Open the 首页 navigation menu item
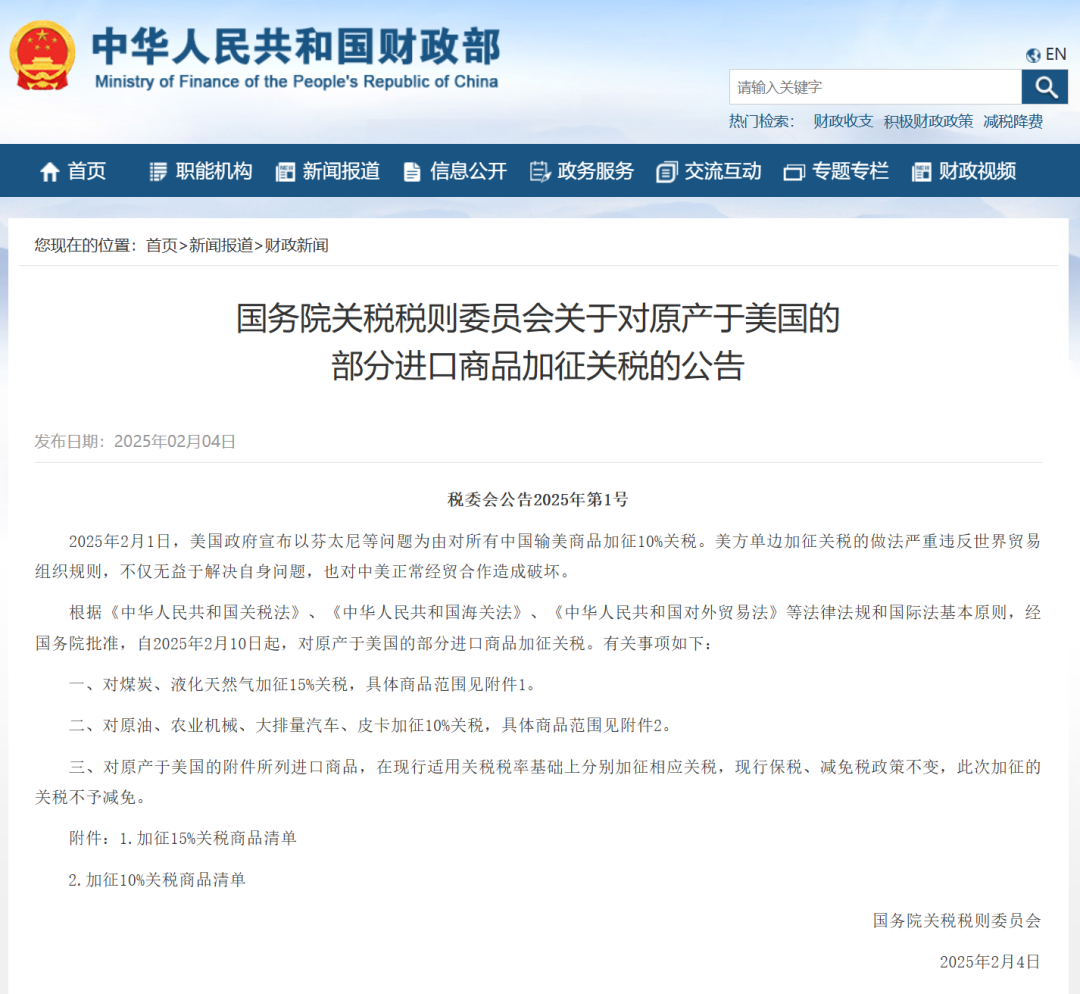The width and height of the screenshot is (1080, 994). point(86,170)
